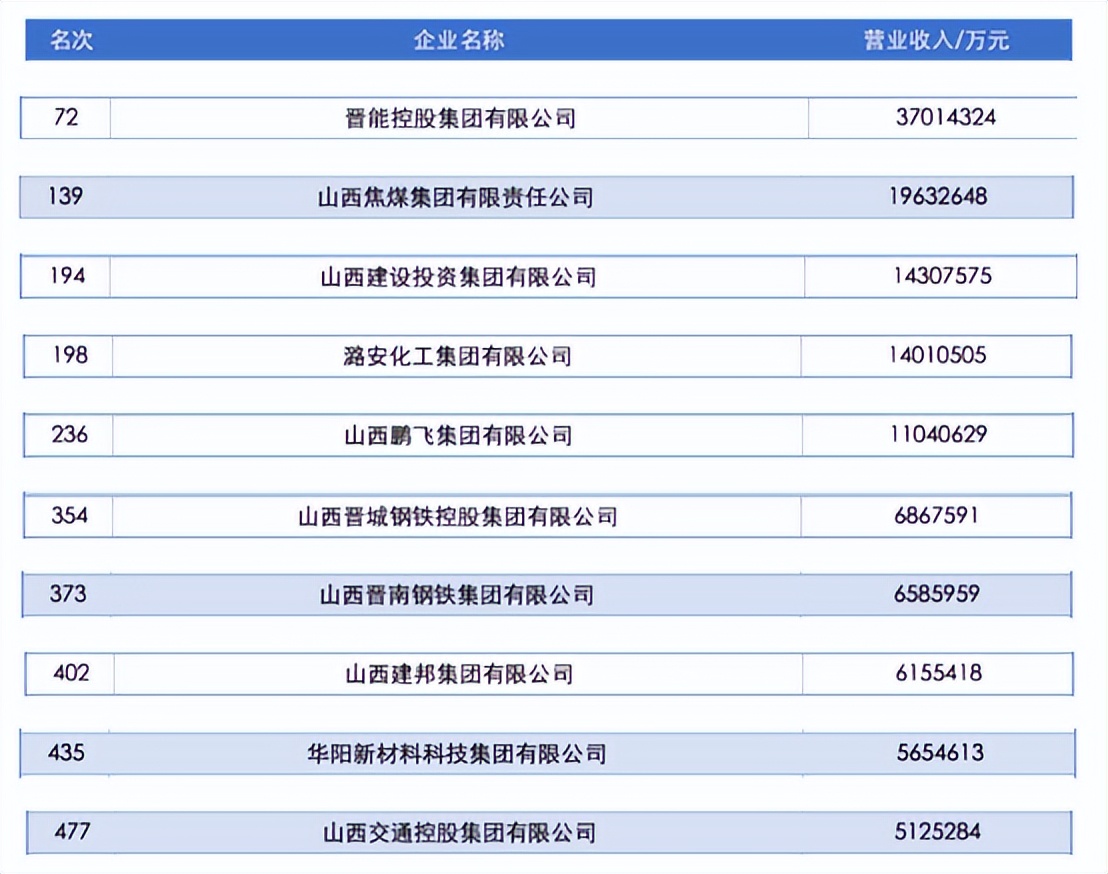Screen dimensions: 1108x874
Task: Select revenue value 5125284
Action: click(x=937, y=832)
